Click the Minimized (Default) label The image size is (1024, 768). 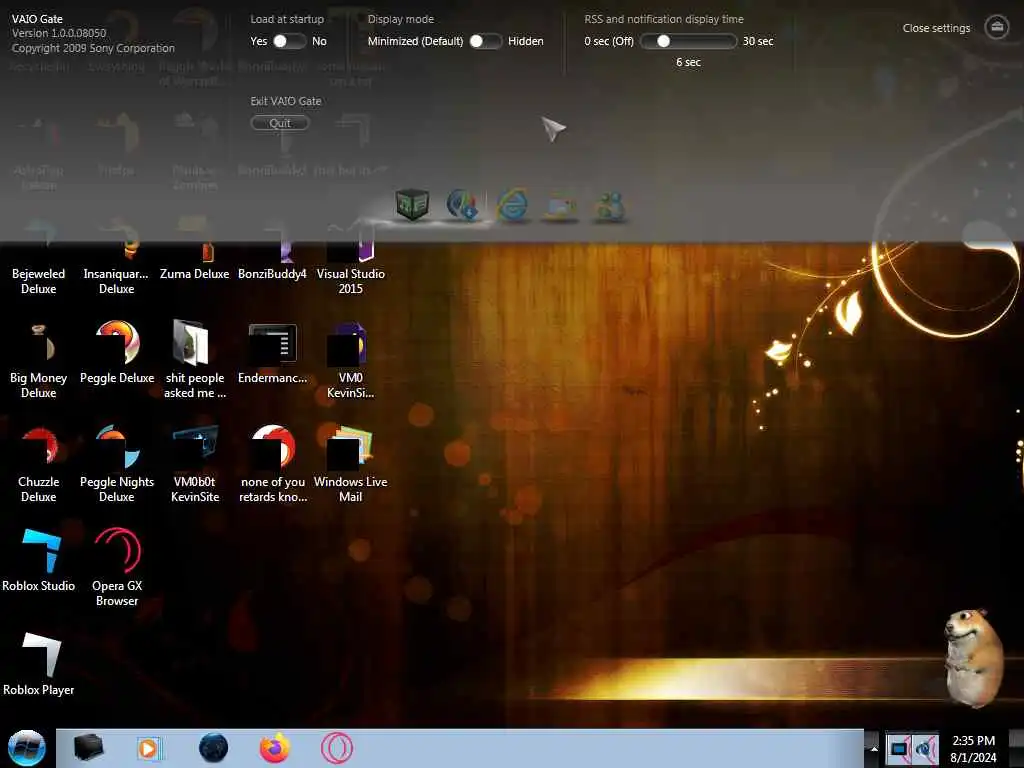pyautogui.click(x=415, y=41)
